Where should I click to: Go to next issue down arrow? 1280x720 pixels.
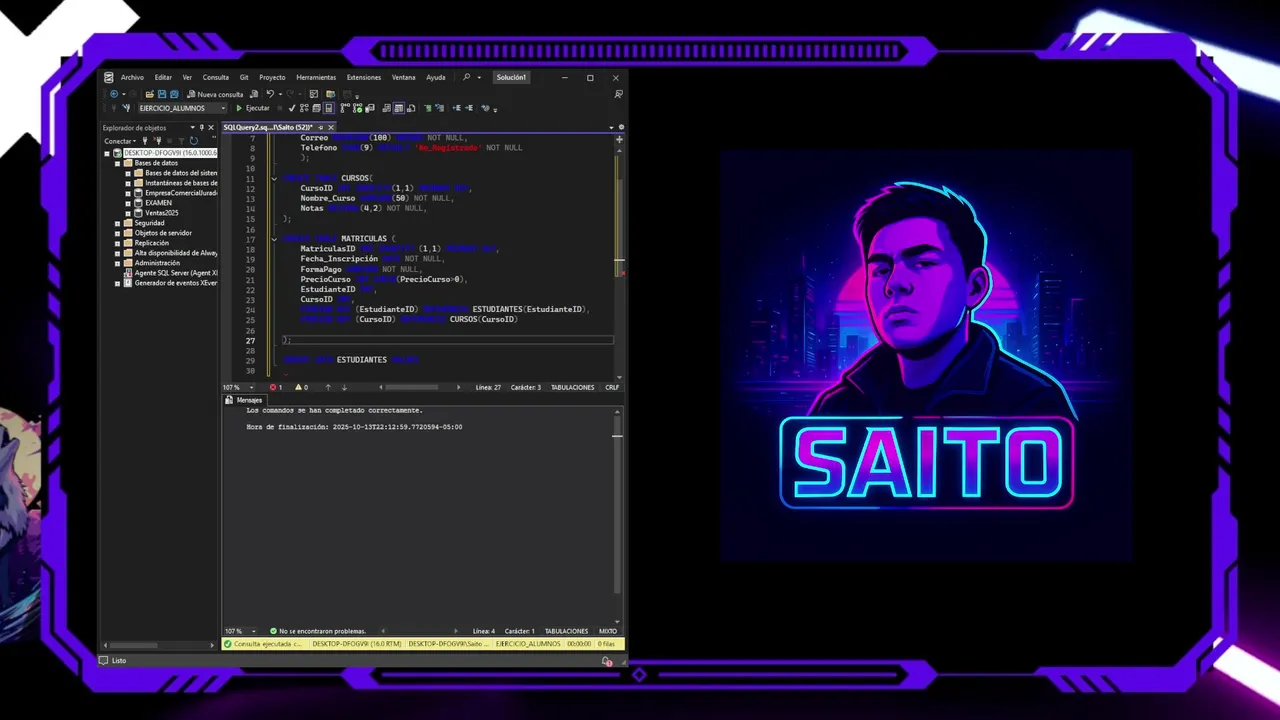344,387
